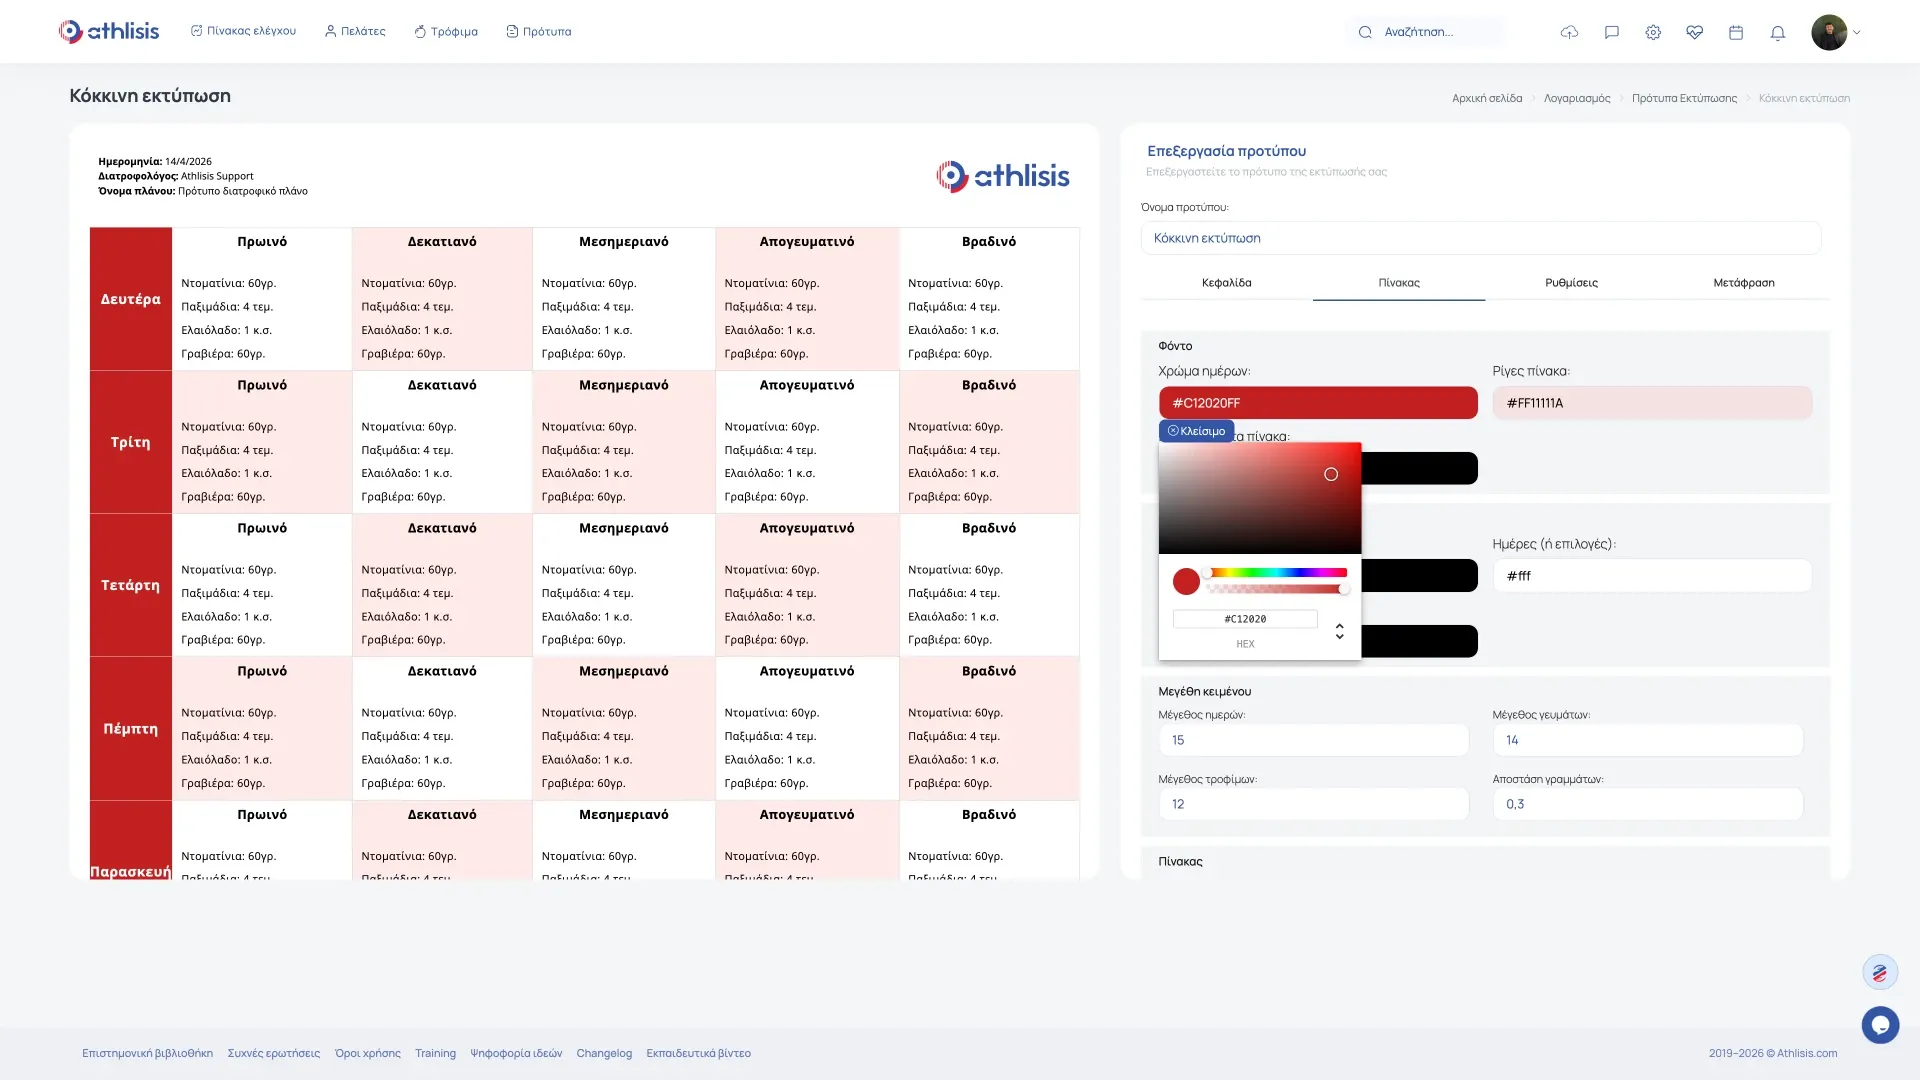The image size is (1920, 1080).
Task: Open the chat messages icon
Action: click(1611, 32)
